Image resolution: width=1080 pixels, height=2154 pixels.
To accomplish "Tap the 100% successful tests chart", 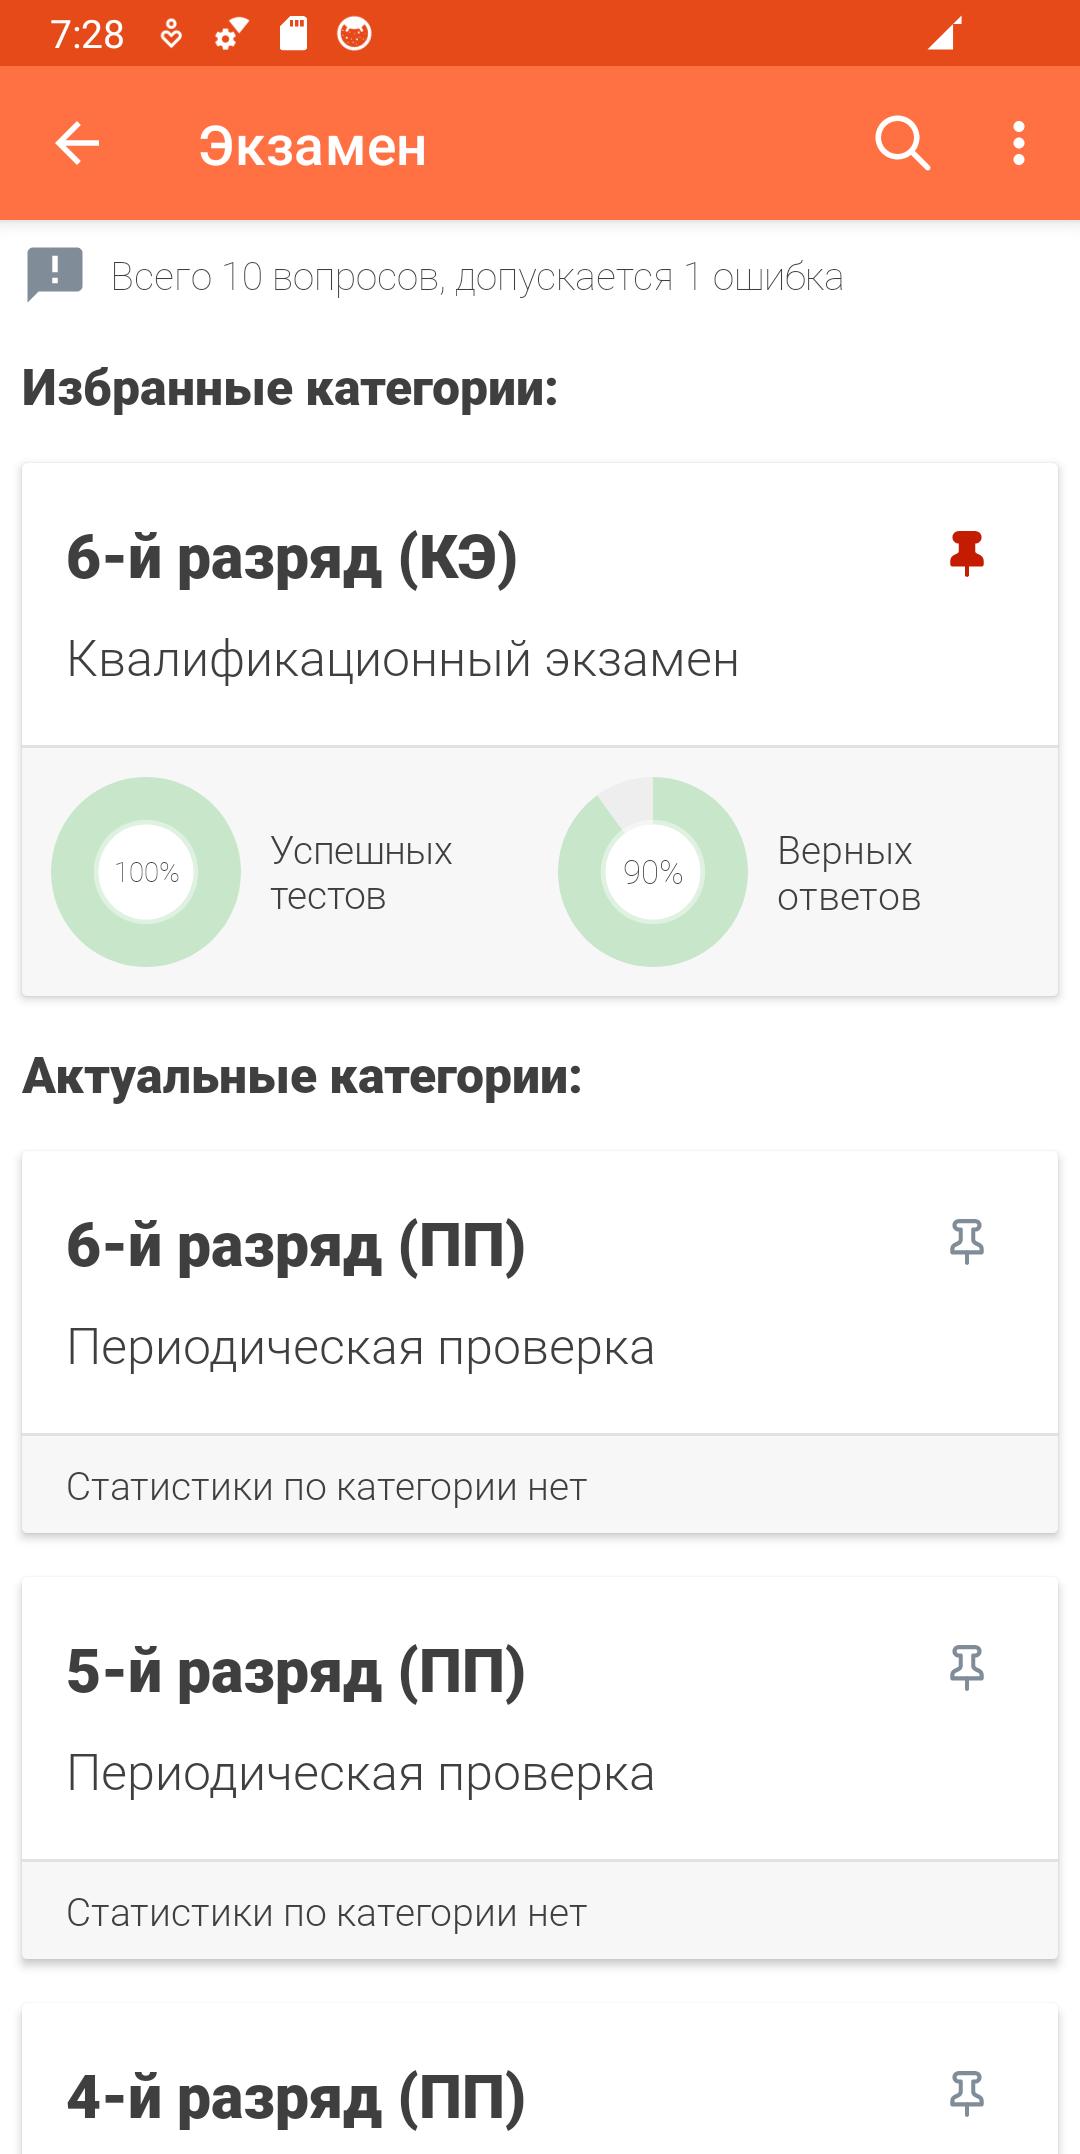I will pos(146,872).
